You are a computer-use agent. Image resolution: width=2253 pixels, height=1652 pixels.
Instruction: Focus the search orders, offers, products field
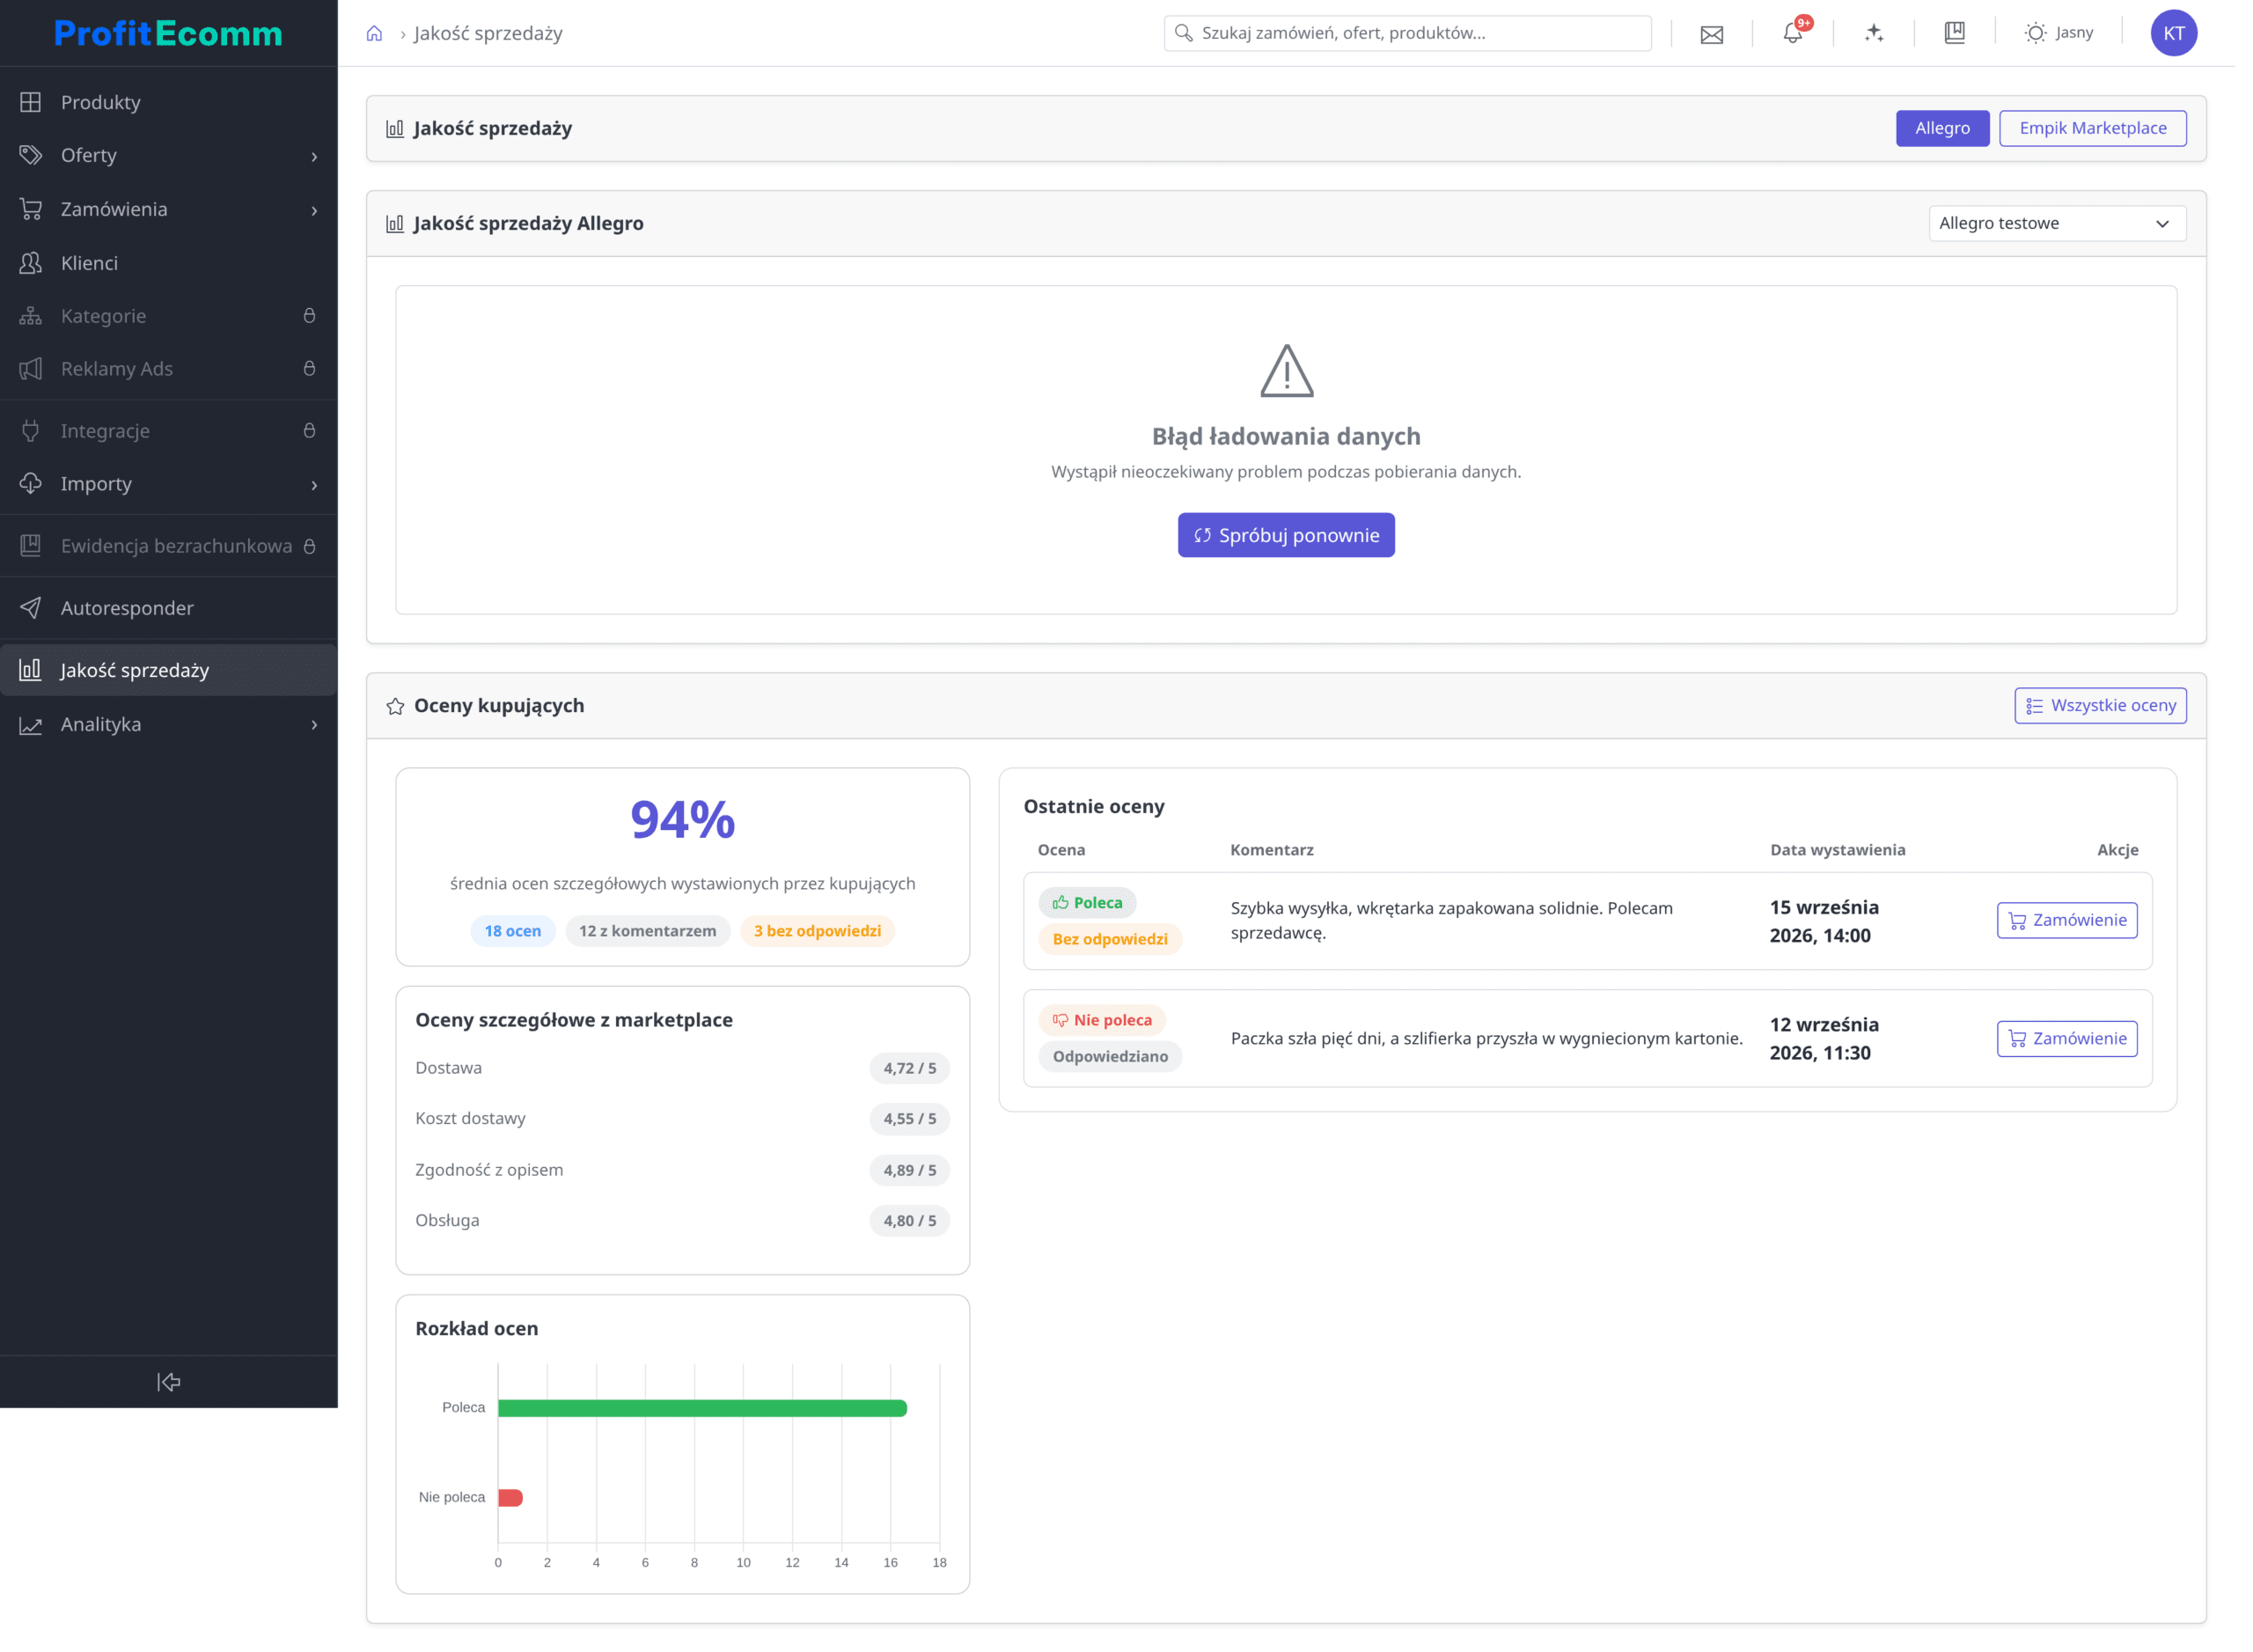1407,33
